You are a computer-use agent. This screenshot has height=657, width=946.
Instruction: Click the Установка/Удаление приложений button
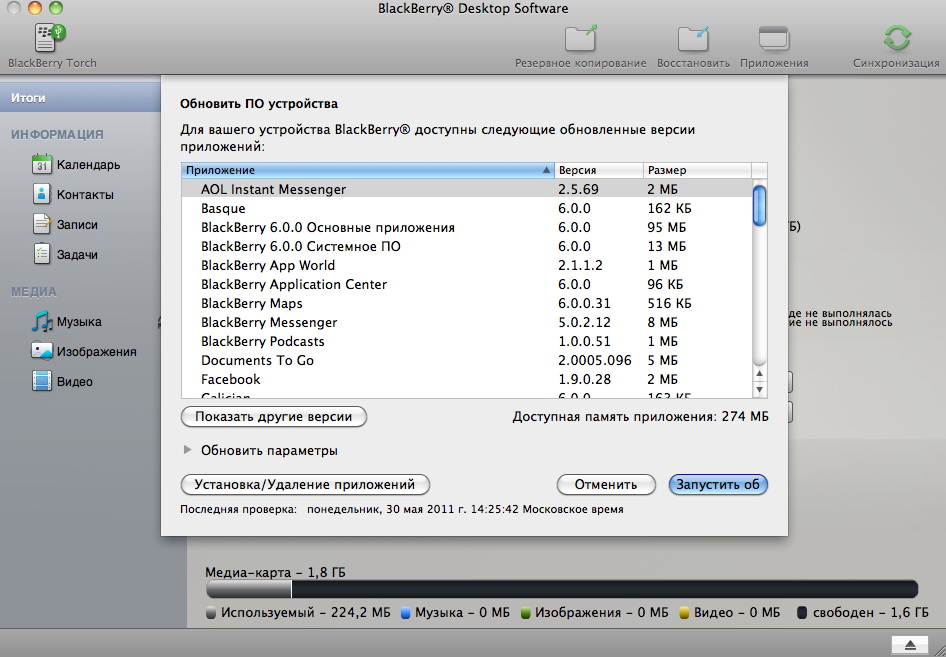305,484
